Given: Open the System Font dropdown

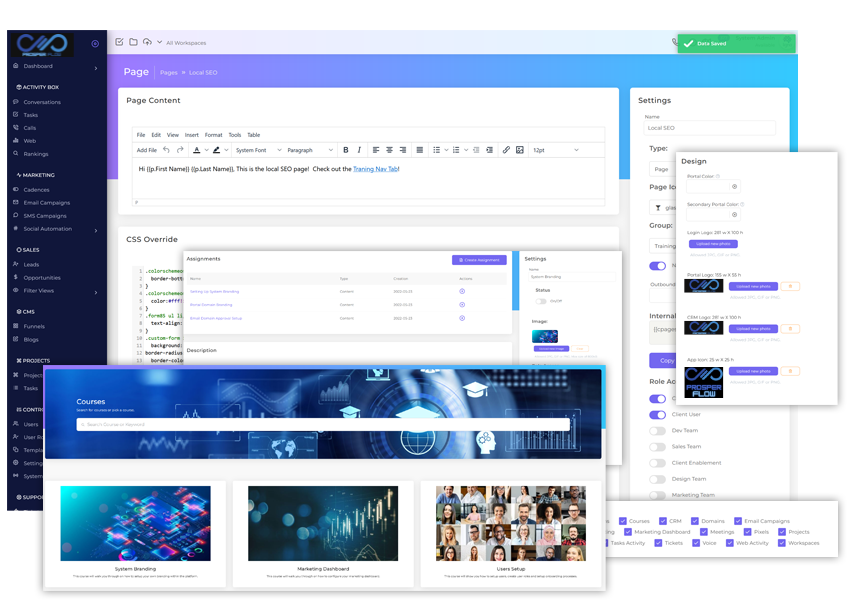Looking at the screenshot, I should [251, 150].
